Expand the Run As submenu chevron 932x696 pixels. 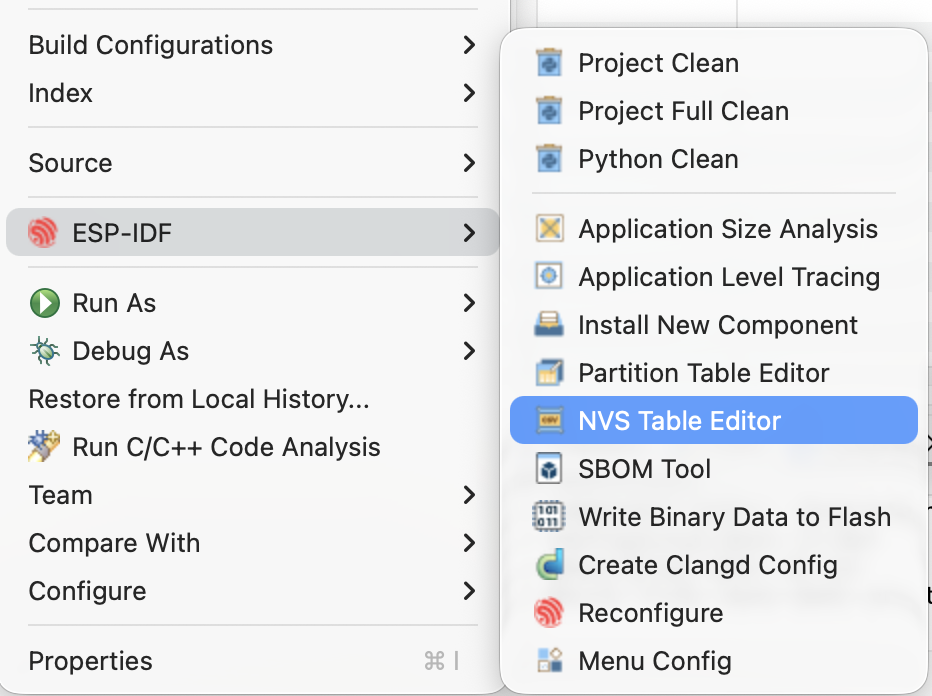pos(468,303)
